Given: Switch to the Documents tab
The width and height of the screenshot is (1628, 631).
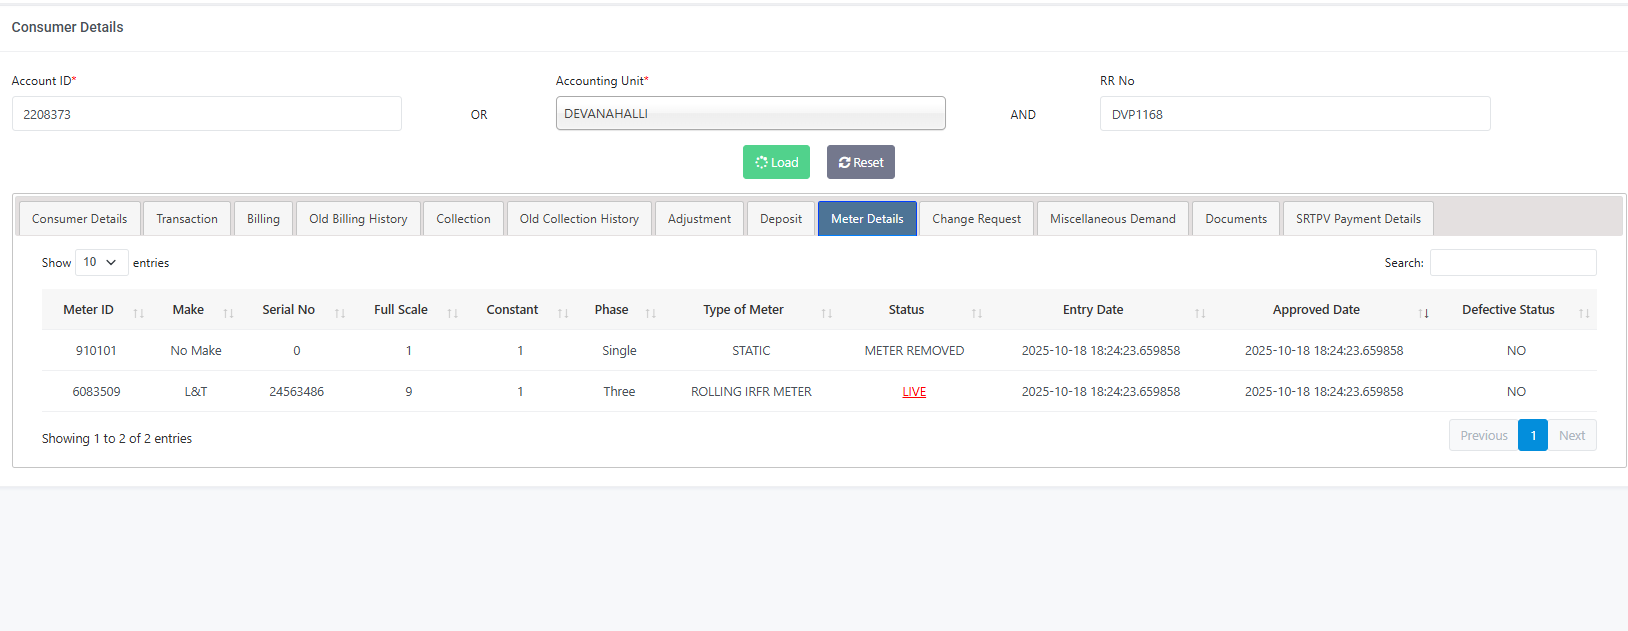Looking at the screenshot, I should [1236, 219].
